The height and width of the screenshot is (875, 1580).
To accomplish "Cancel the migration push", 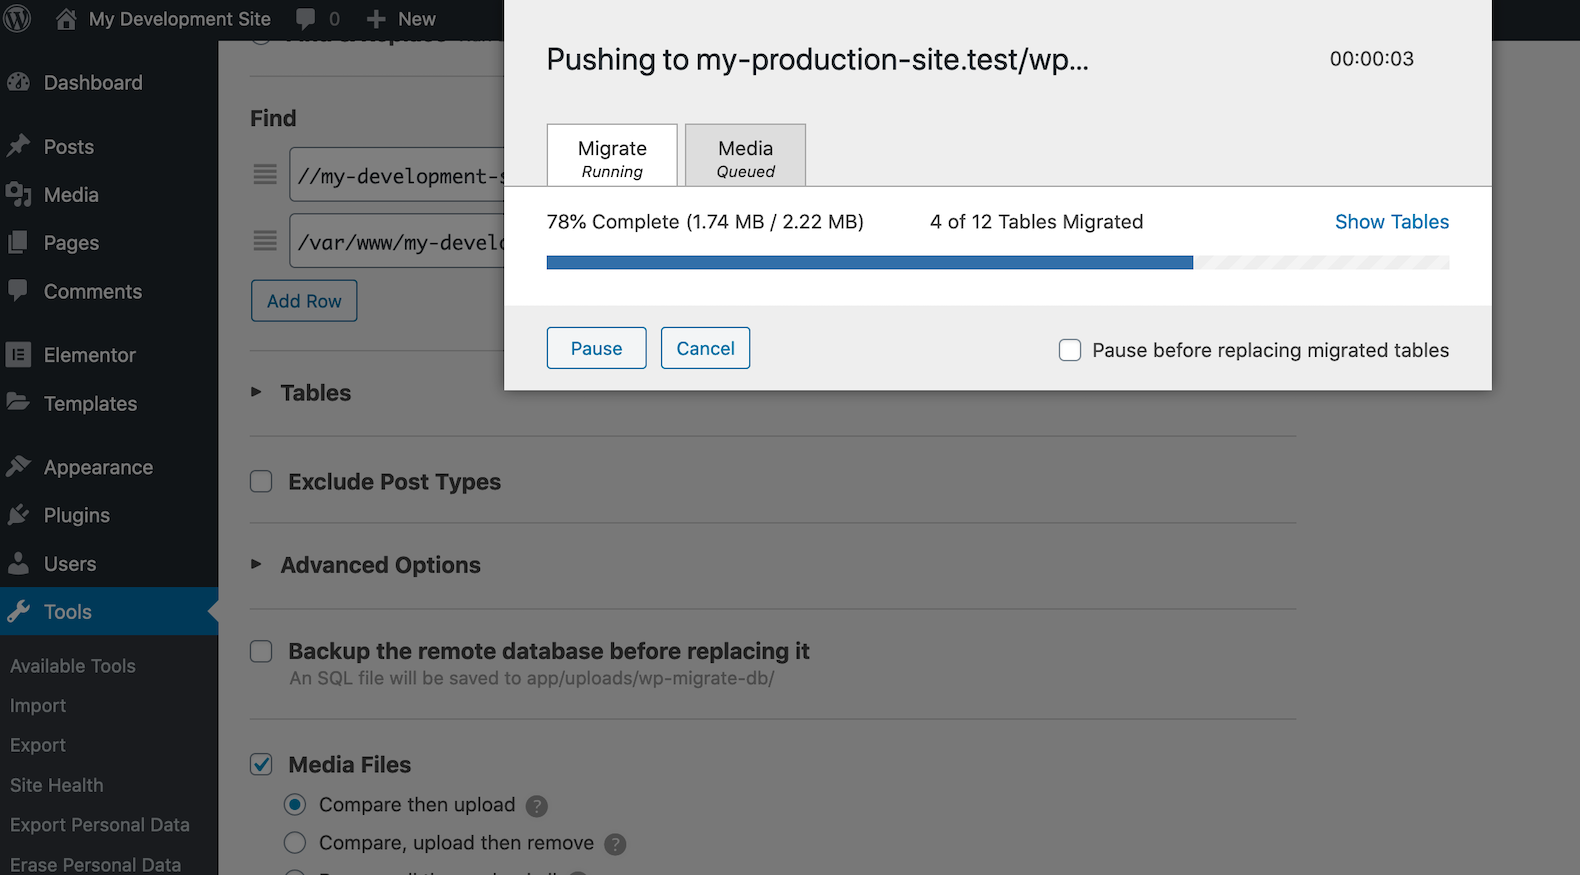I will pyautogui.click(x=705, y=348).
